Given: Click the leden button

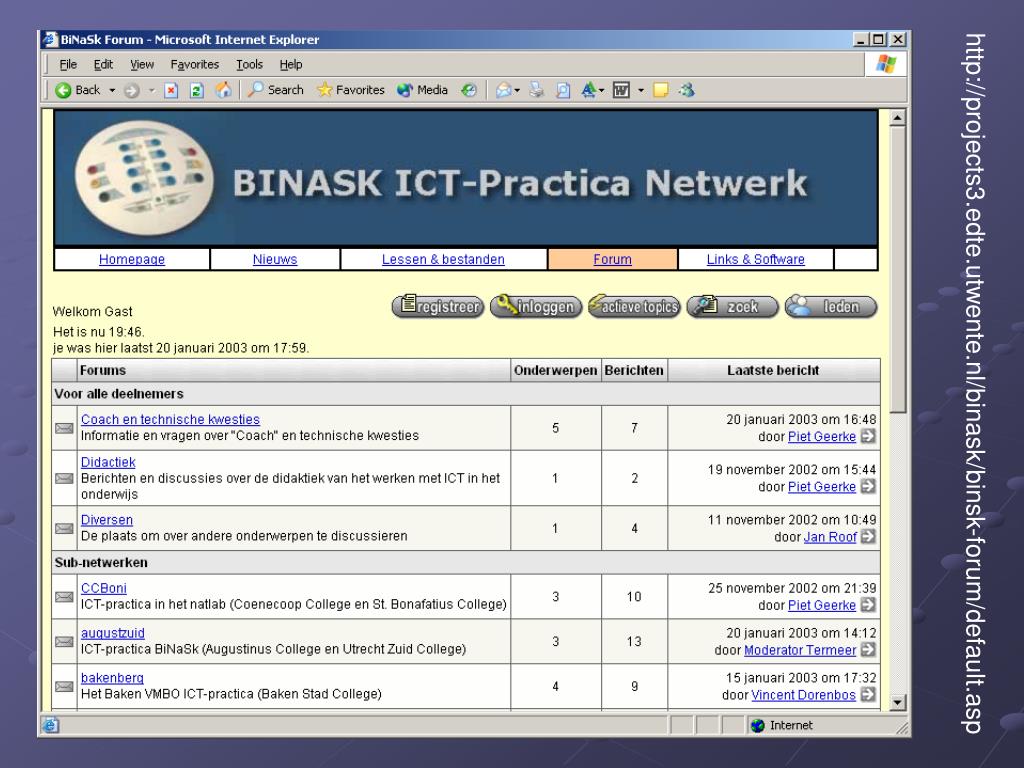Looking at the screenshot, I should [831, 306].
